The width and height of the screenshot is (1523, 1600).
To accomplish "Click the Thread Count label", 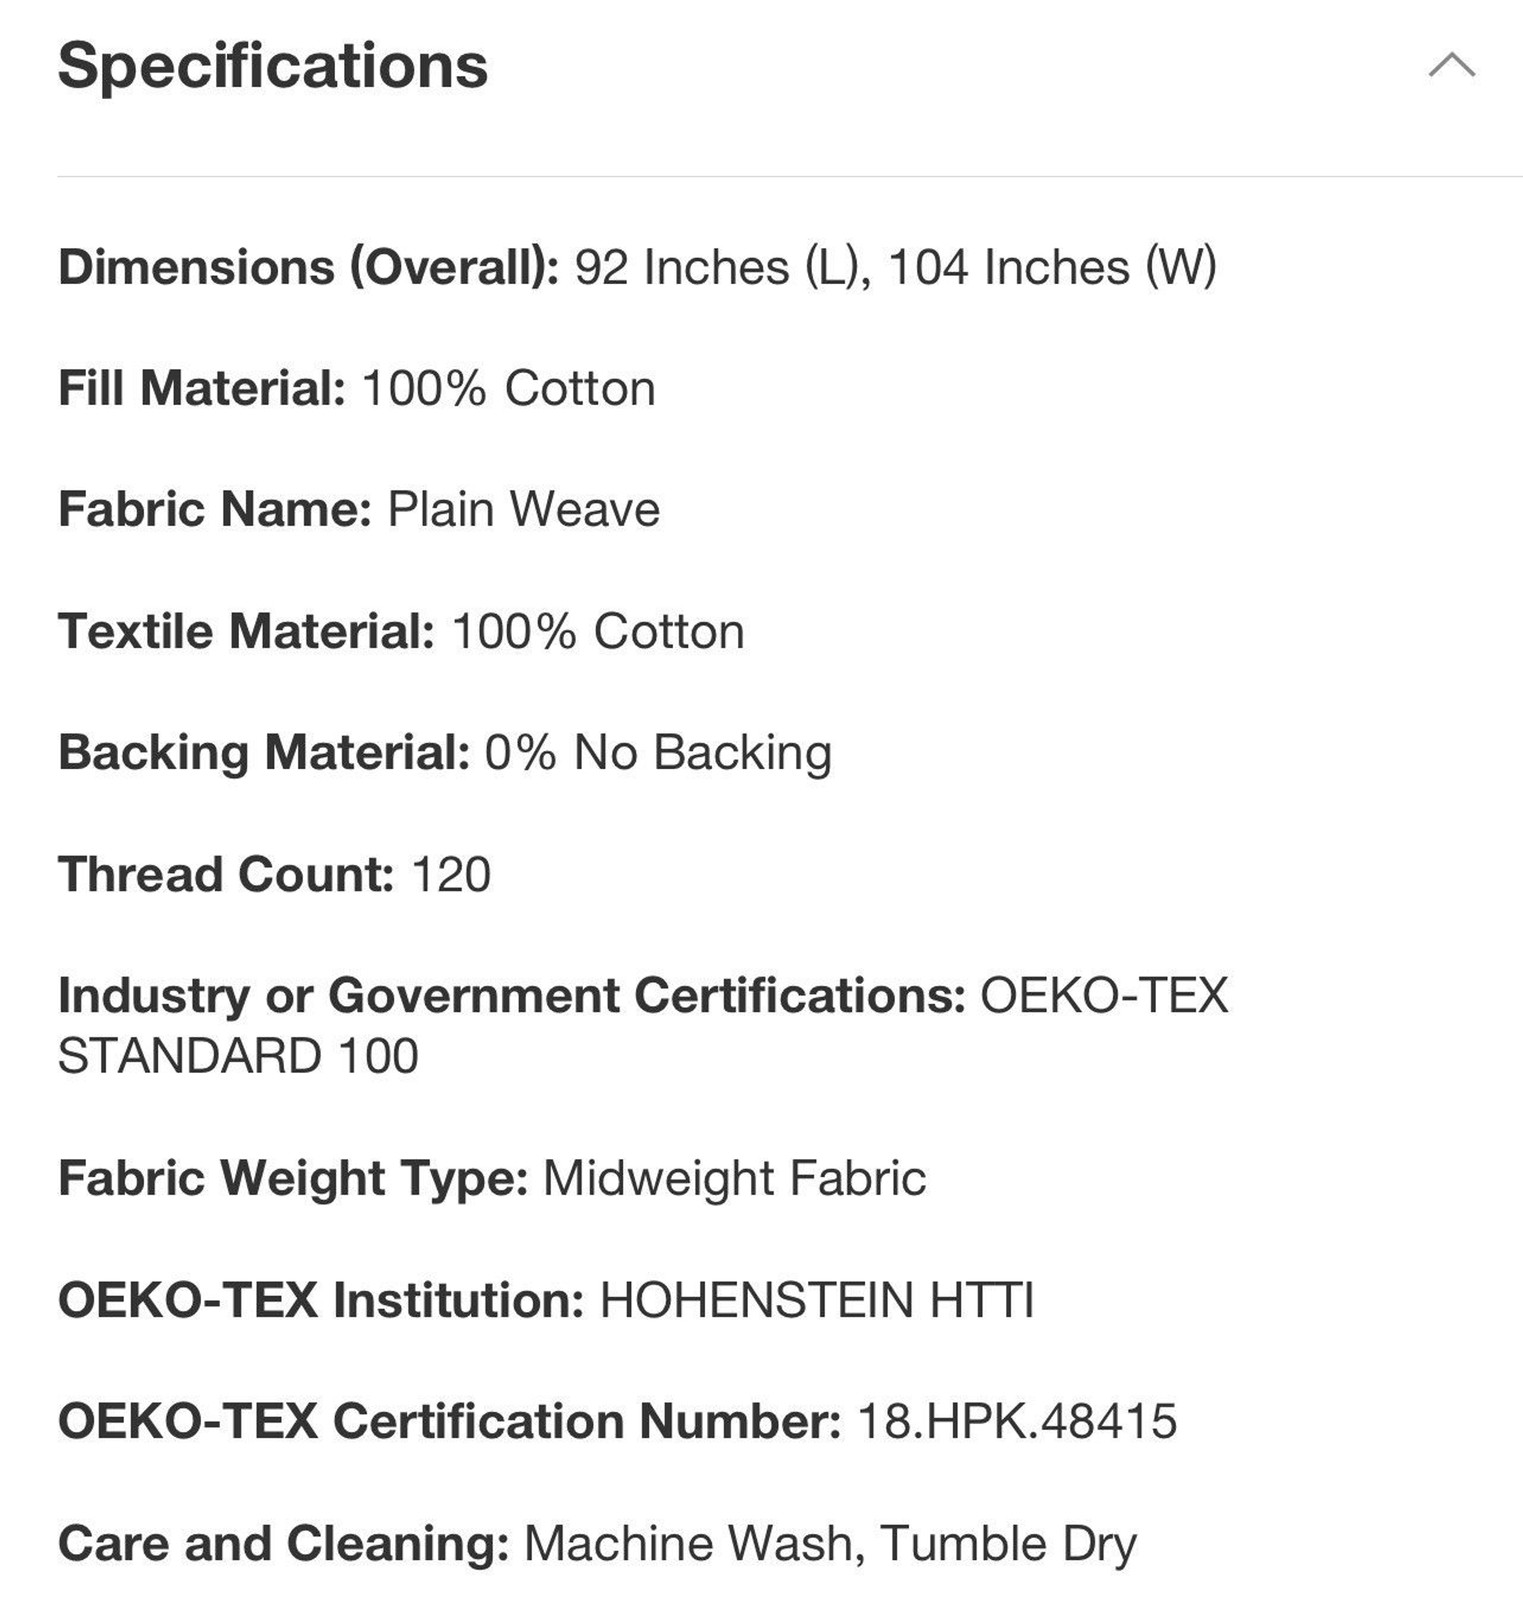I will [x=226, y=874].
